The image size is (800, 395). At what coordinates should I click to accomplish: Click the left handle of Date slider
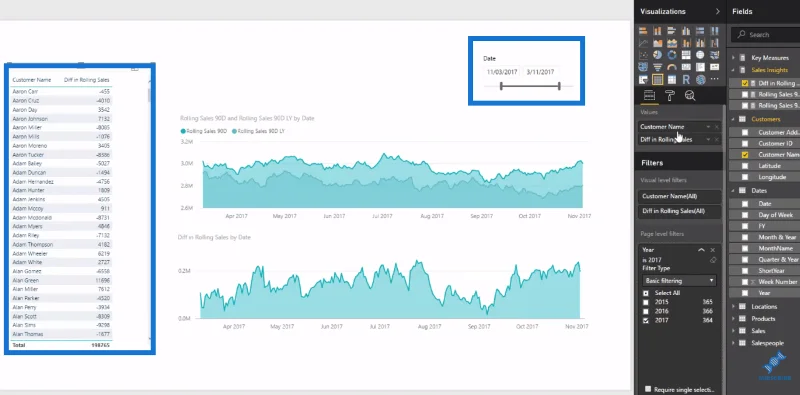[501, 86]
